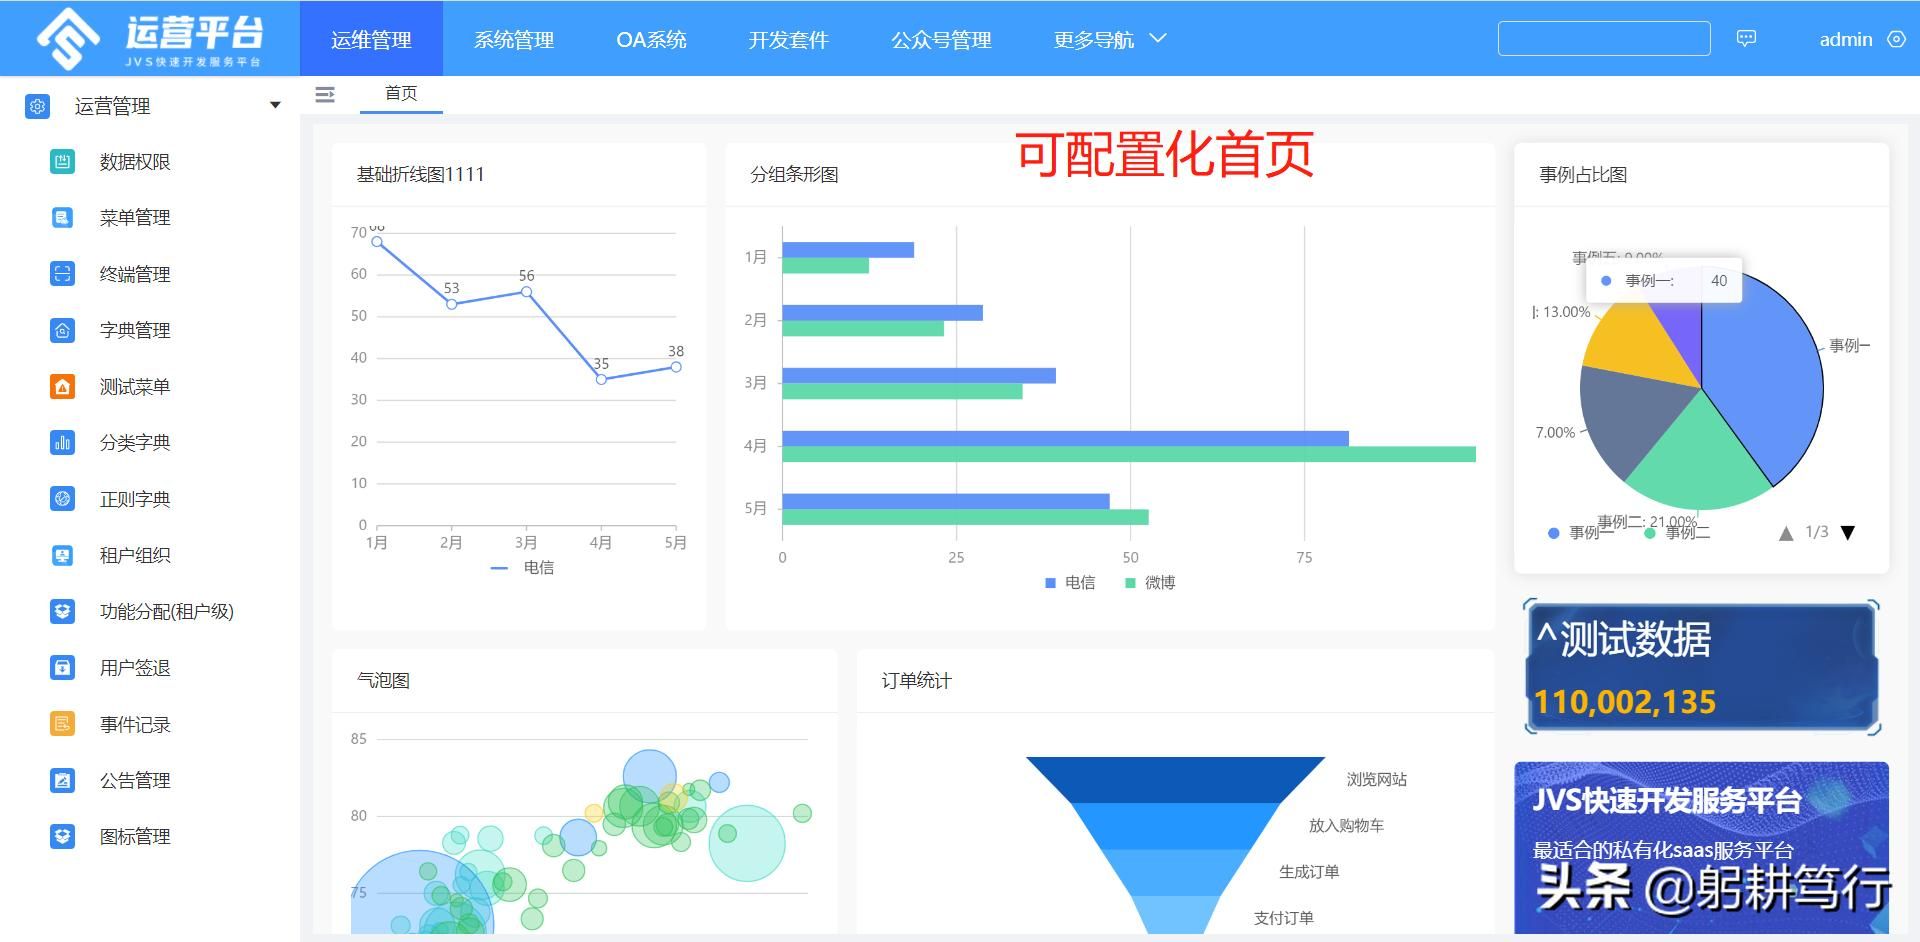Viewport: 1920px width, 942px height.
Task: Toggle 微博 legend in bar chart
Action: pyautogui.click(x=1150, y=582)
